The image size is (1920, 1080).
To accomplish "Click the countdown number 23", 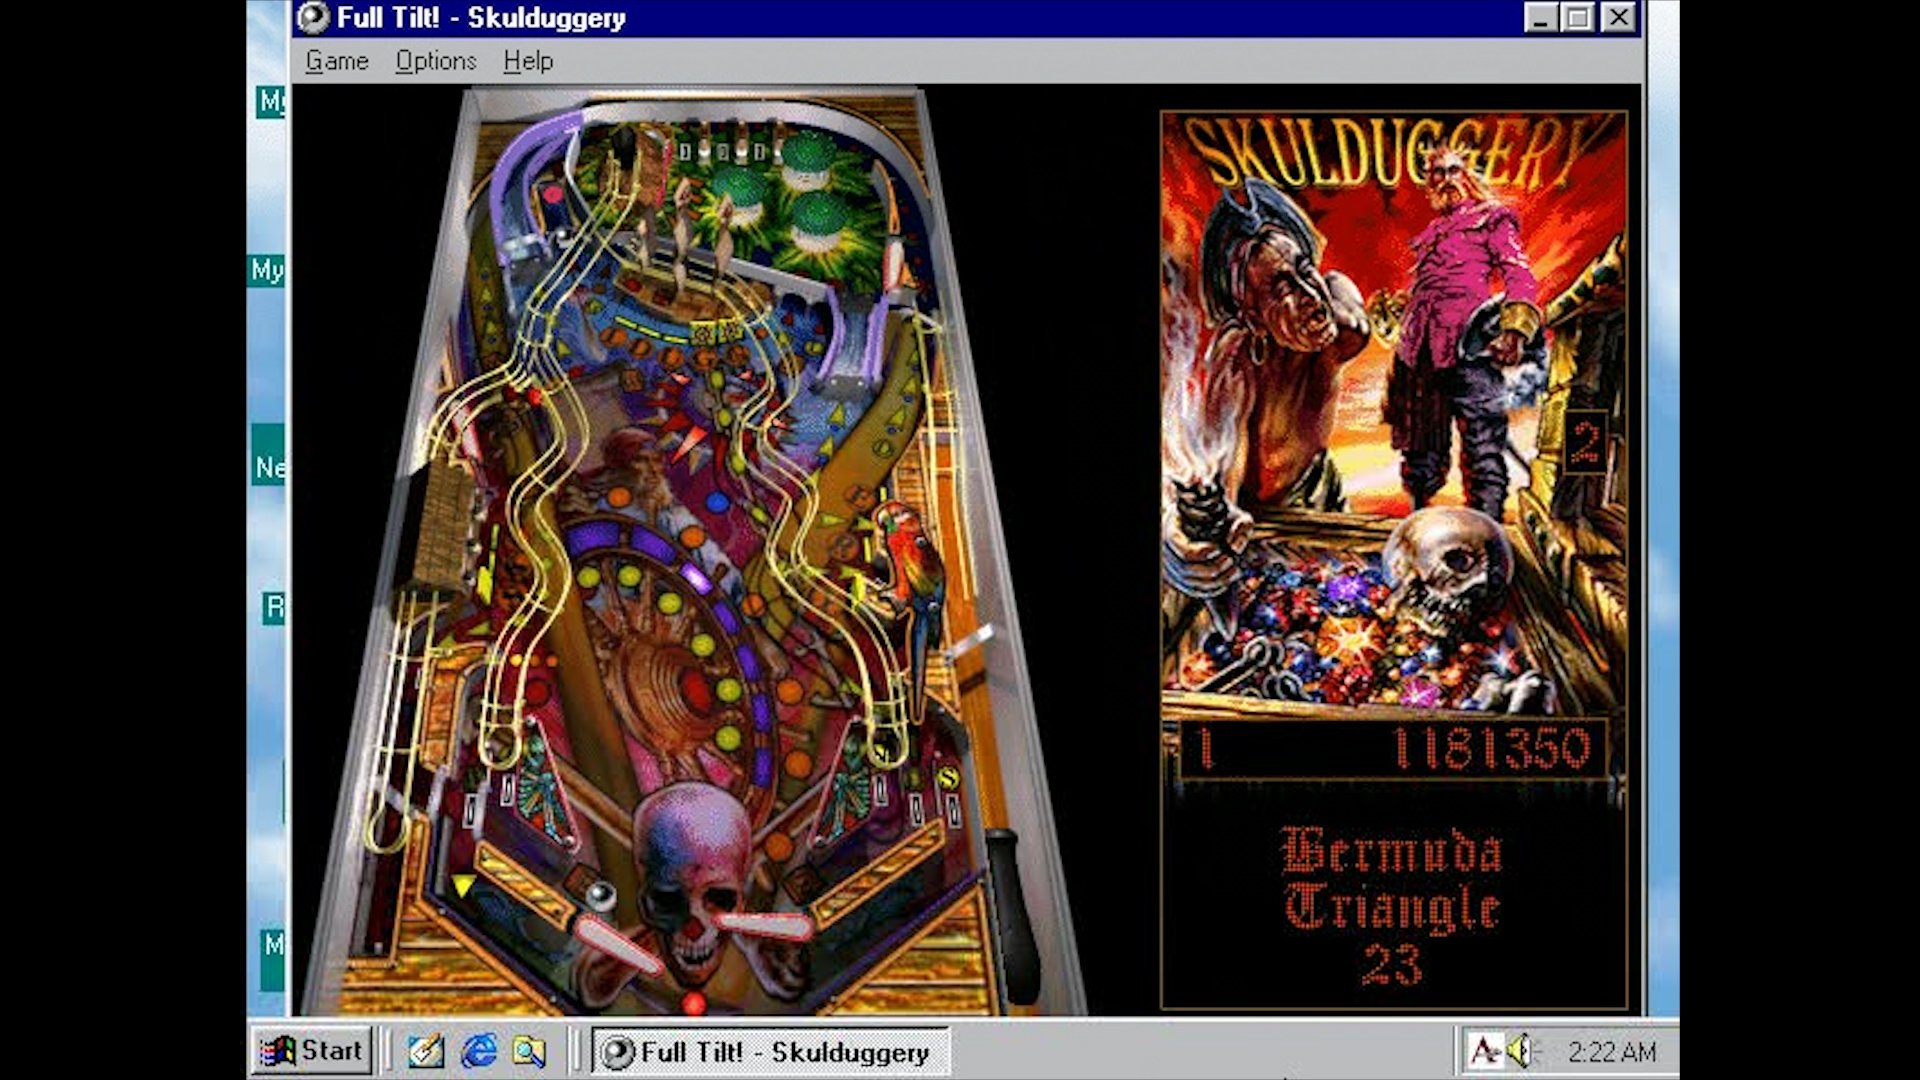I will click(x=1391, y=964).
